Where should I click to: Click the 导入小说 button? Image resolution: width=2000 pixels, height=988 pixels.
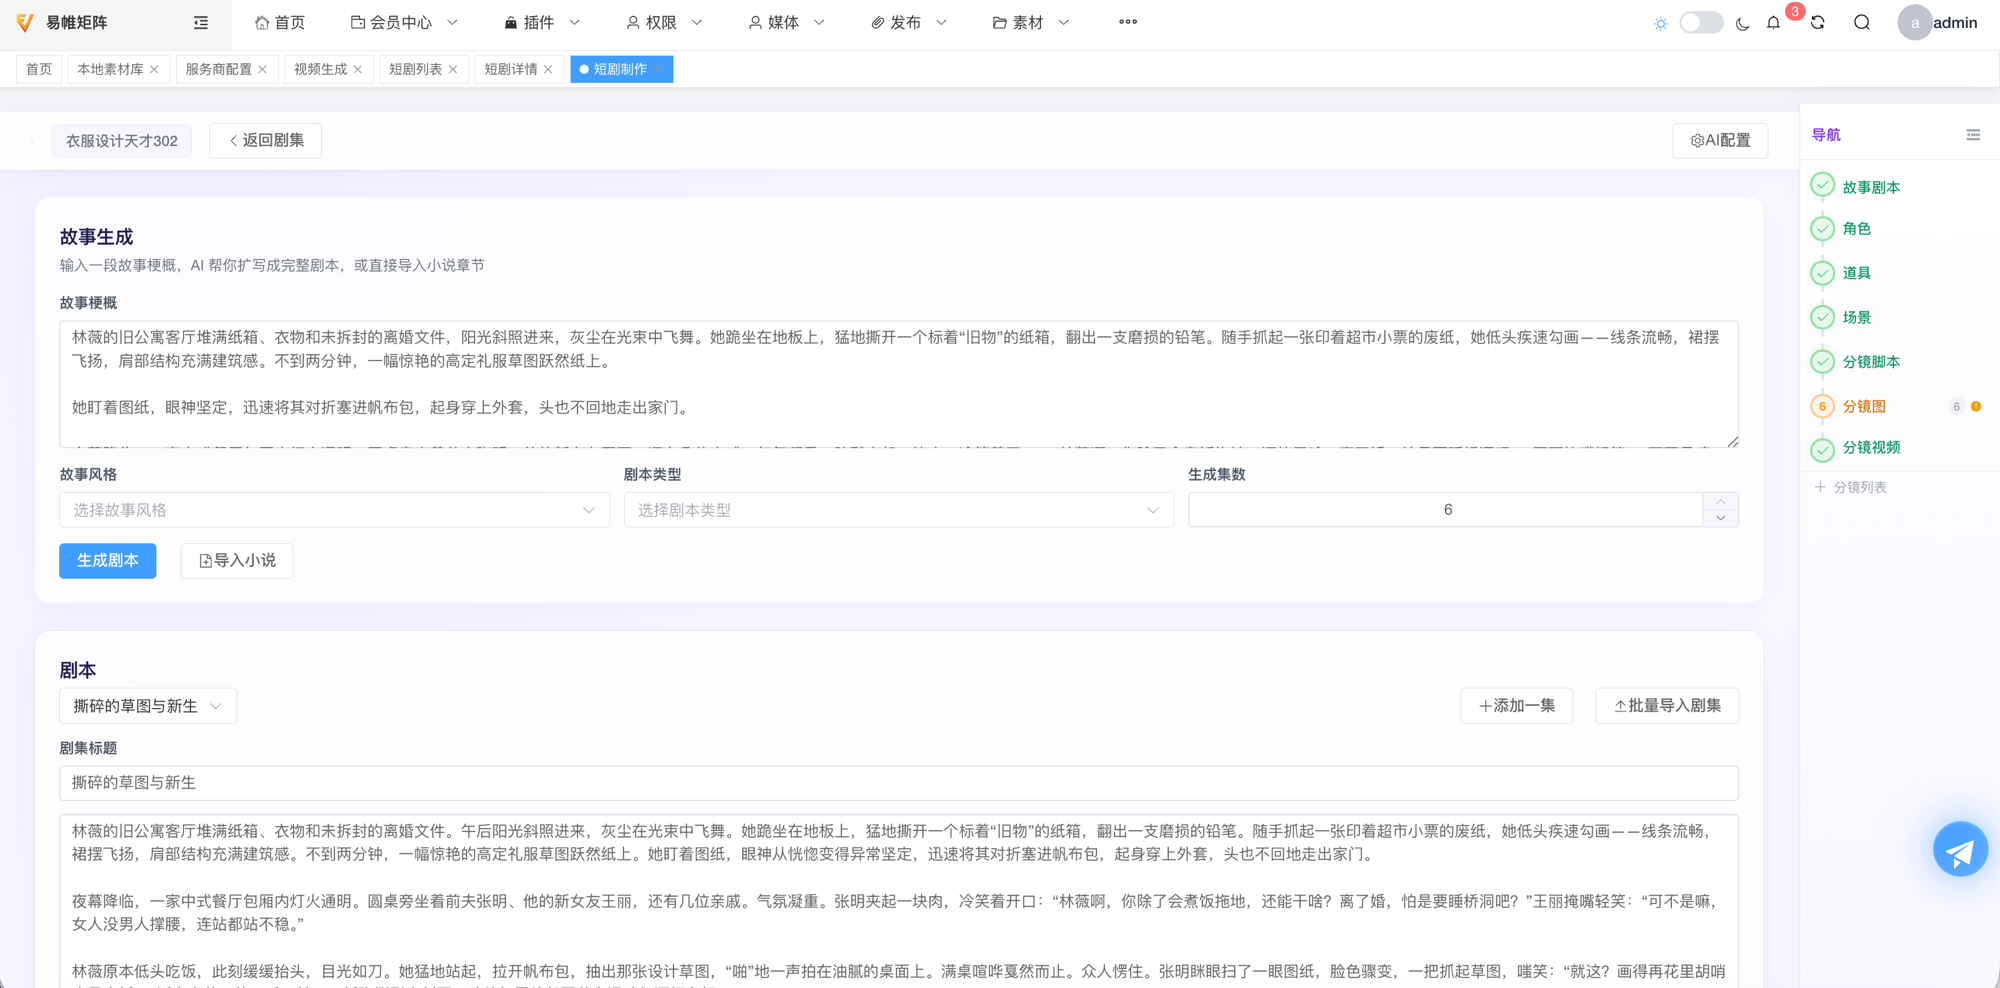pos(237,561)
